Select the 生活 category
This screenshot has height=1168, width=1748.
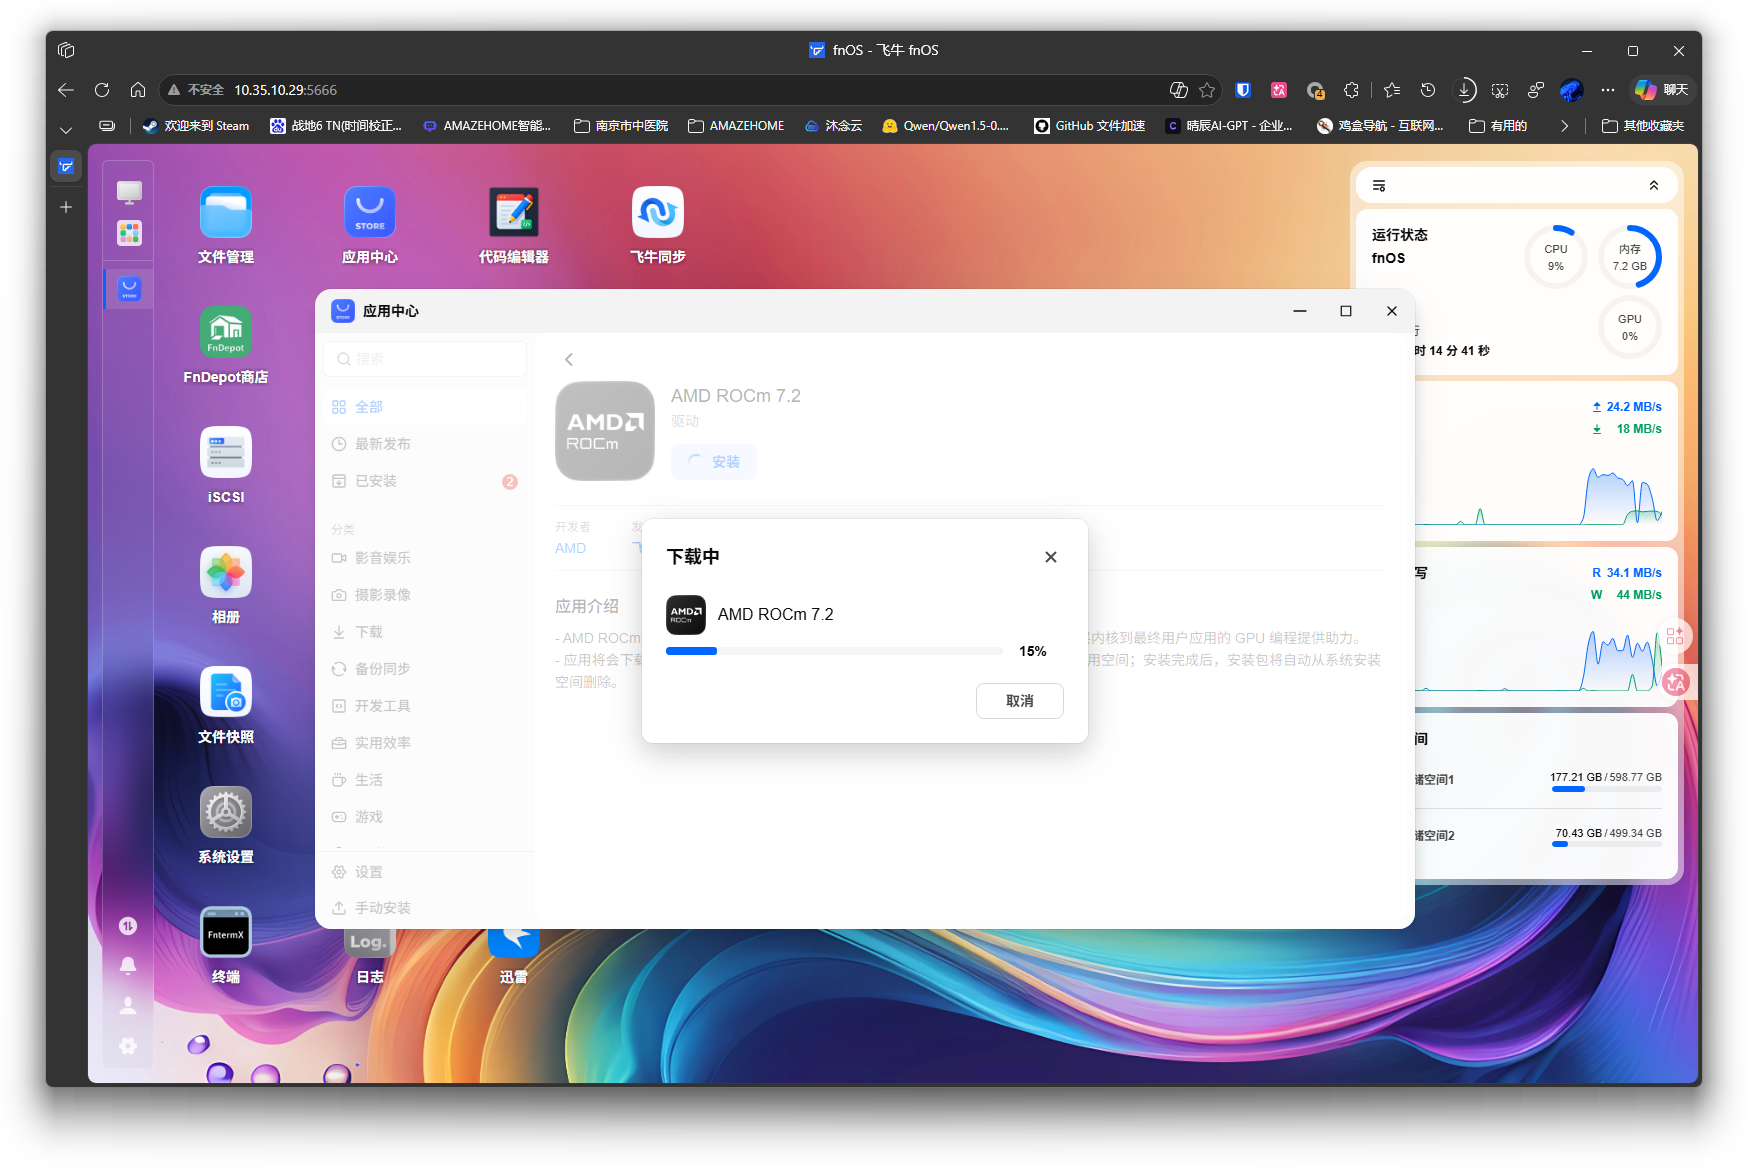click(x=425, y=780)
